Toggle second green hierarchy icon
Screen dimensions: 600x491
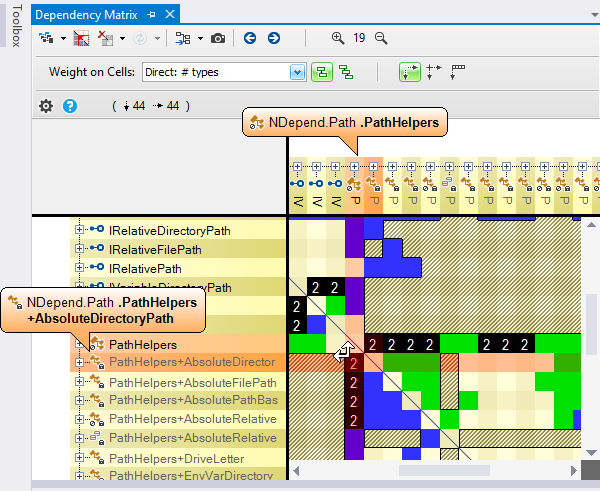tap(346, 72)
